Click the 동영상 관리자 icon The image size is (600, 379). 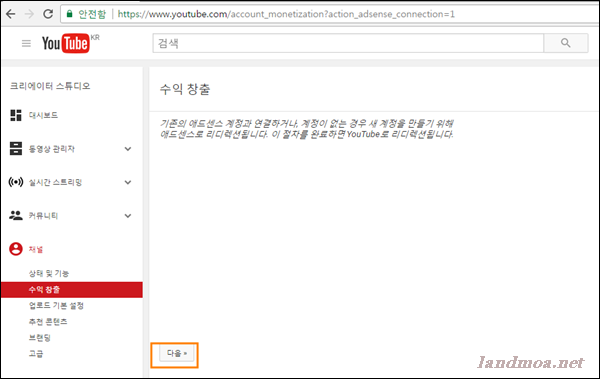(16, 149)
